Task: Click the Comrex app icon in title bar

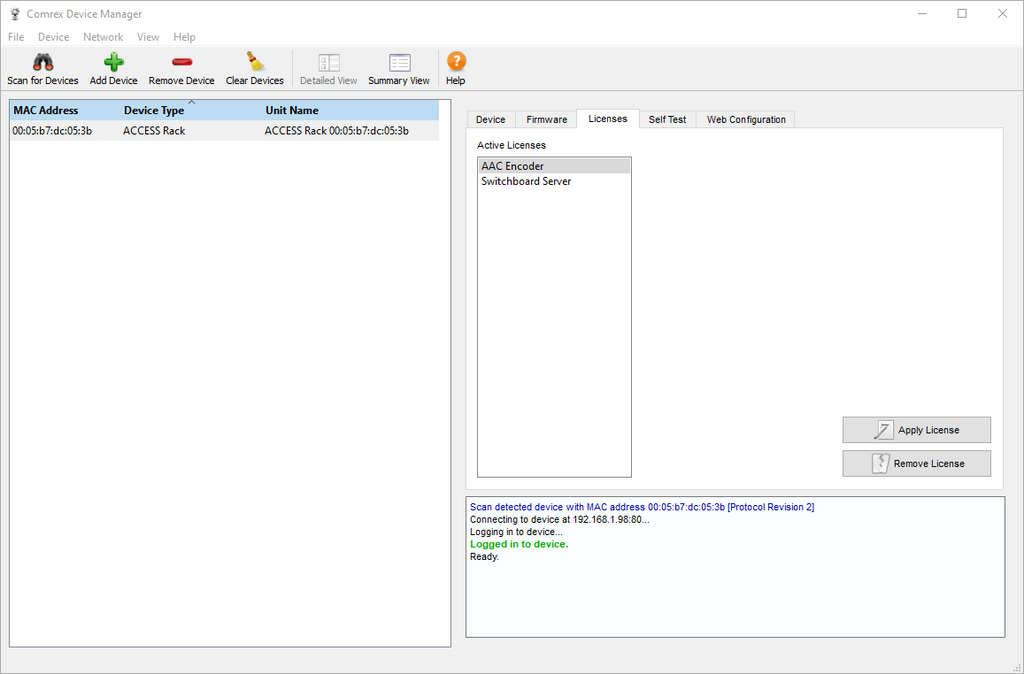Action: coord(14,14)
